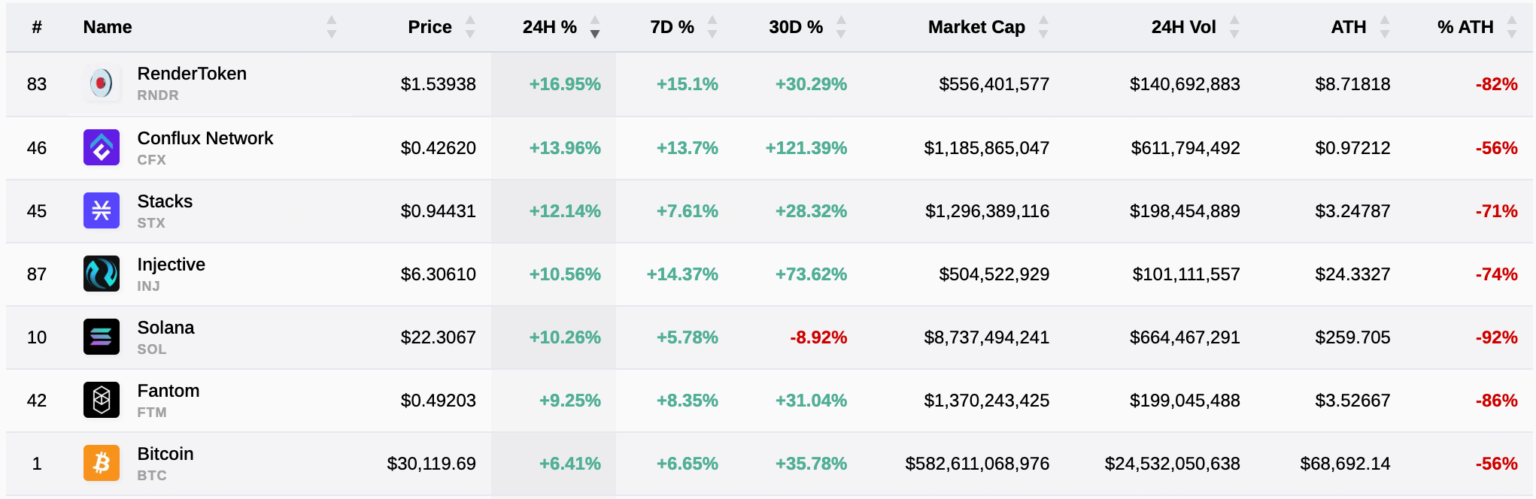
Task: Sort by 7D % column arrows
Action: [x=712, y=27]
